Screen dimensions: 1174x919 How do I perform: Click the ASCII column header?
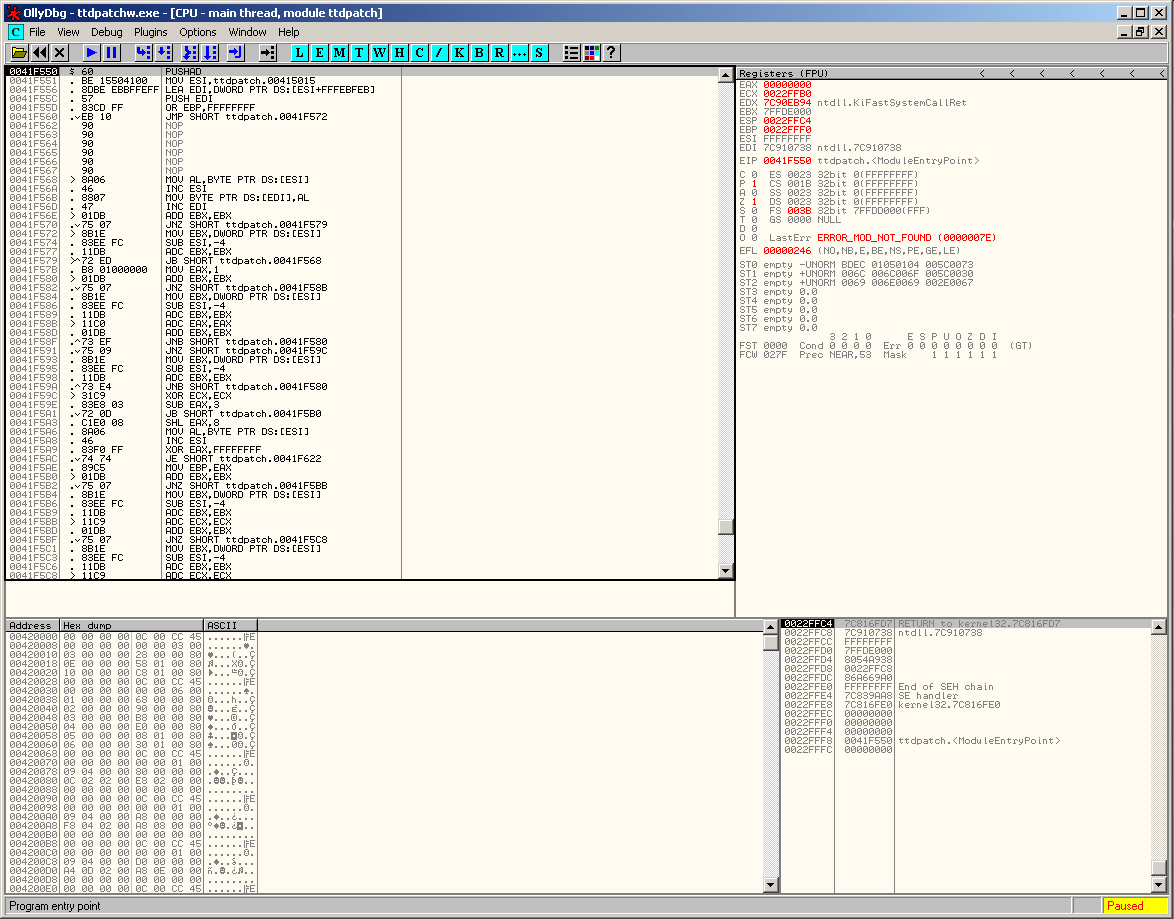(231, 625)
